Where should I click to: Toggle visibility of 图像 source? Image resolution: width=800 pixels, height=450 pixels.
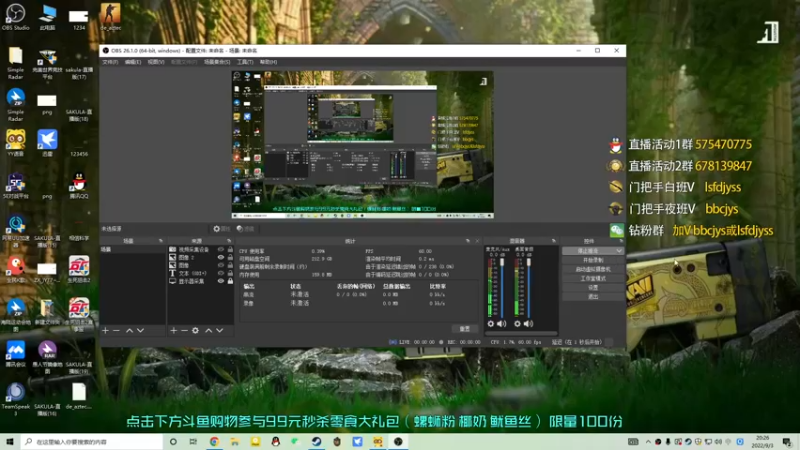coord(221,265)
